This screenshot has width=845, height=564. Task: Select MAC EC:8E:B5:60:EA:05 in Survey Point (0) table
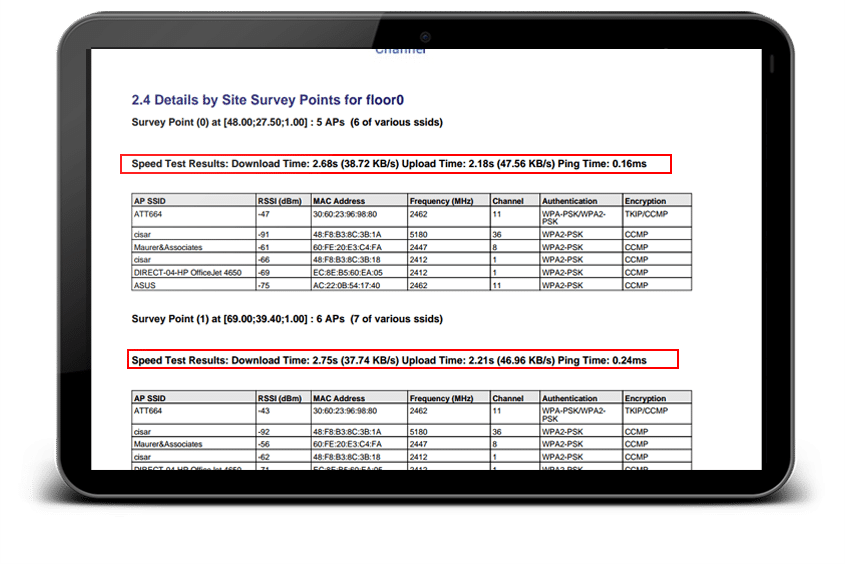(348, 273)
